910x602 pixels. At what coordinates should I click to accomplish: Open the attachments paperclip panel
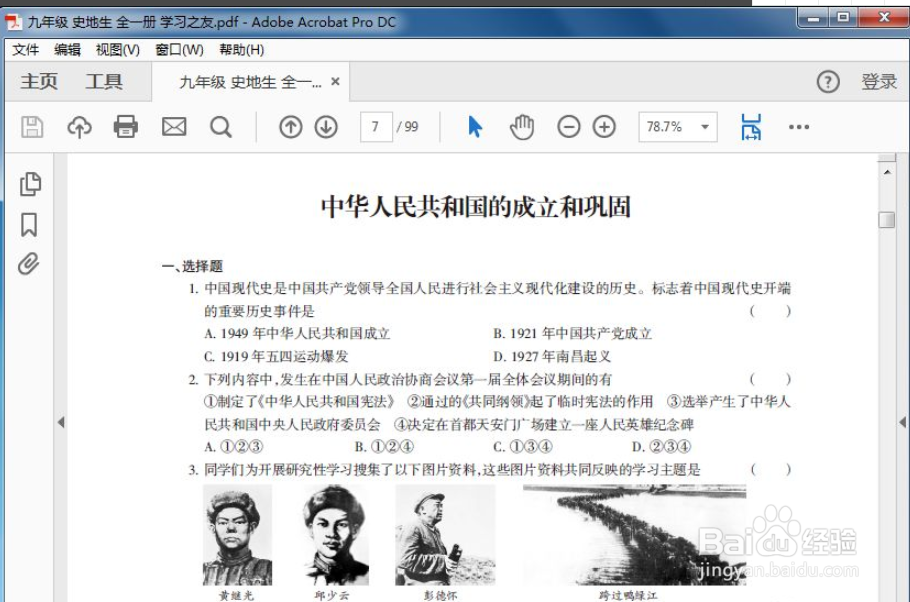31,264
